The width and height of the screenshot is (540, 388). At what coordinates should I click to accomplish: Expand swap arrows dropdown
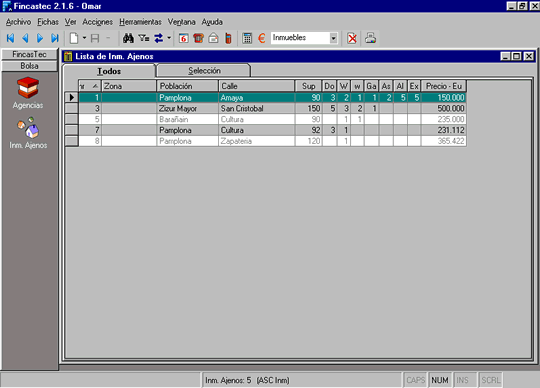point(169,38)
